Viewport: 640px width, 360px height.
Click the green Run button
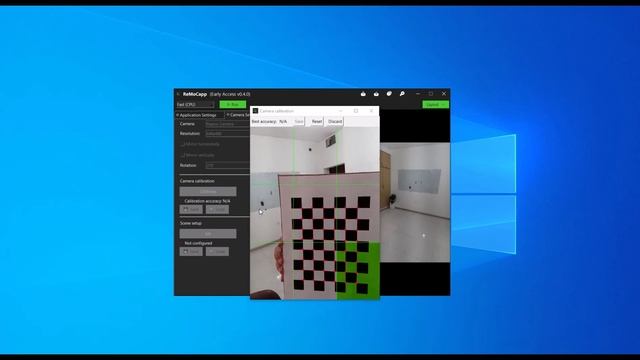[233, 104]
